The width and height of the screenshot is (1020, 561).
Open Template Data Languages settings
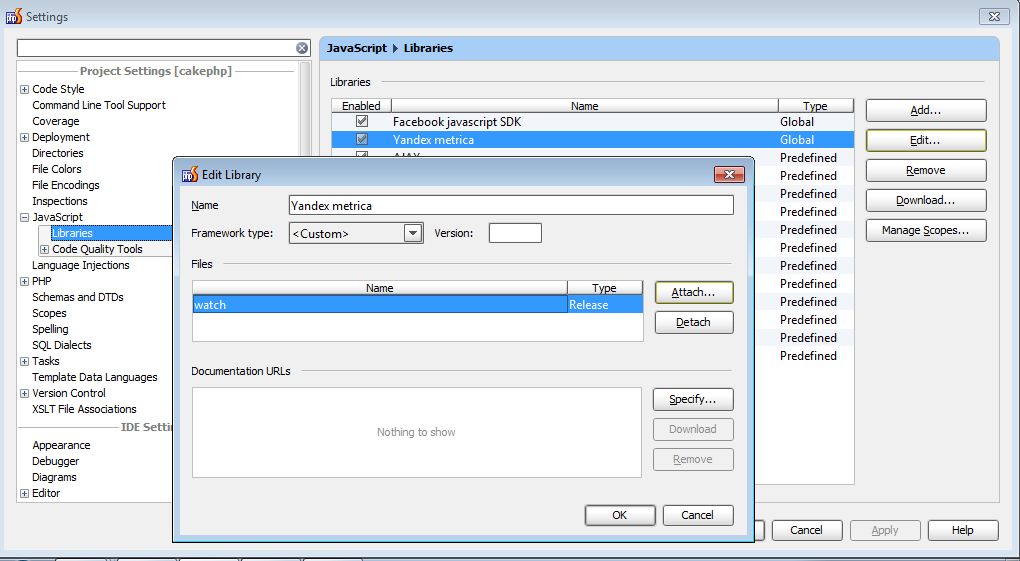[x=95, y=377]
